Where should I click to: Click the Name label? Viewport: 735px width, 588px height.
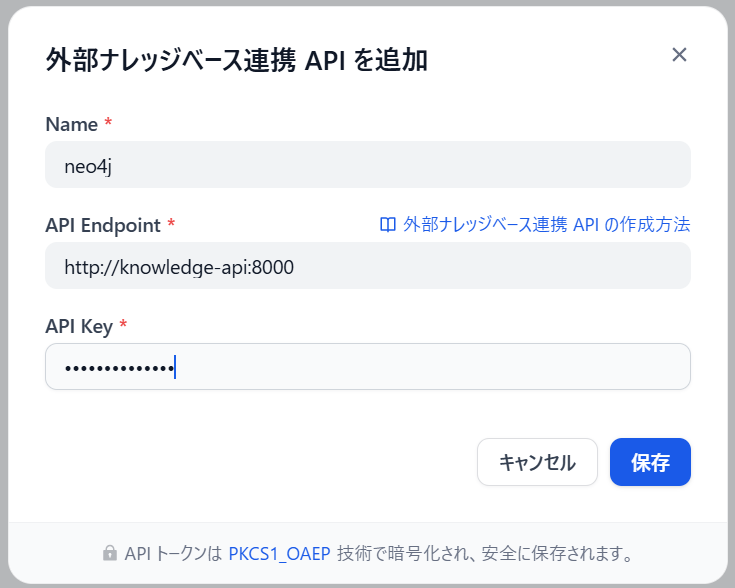(72, 125)
